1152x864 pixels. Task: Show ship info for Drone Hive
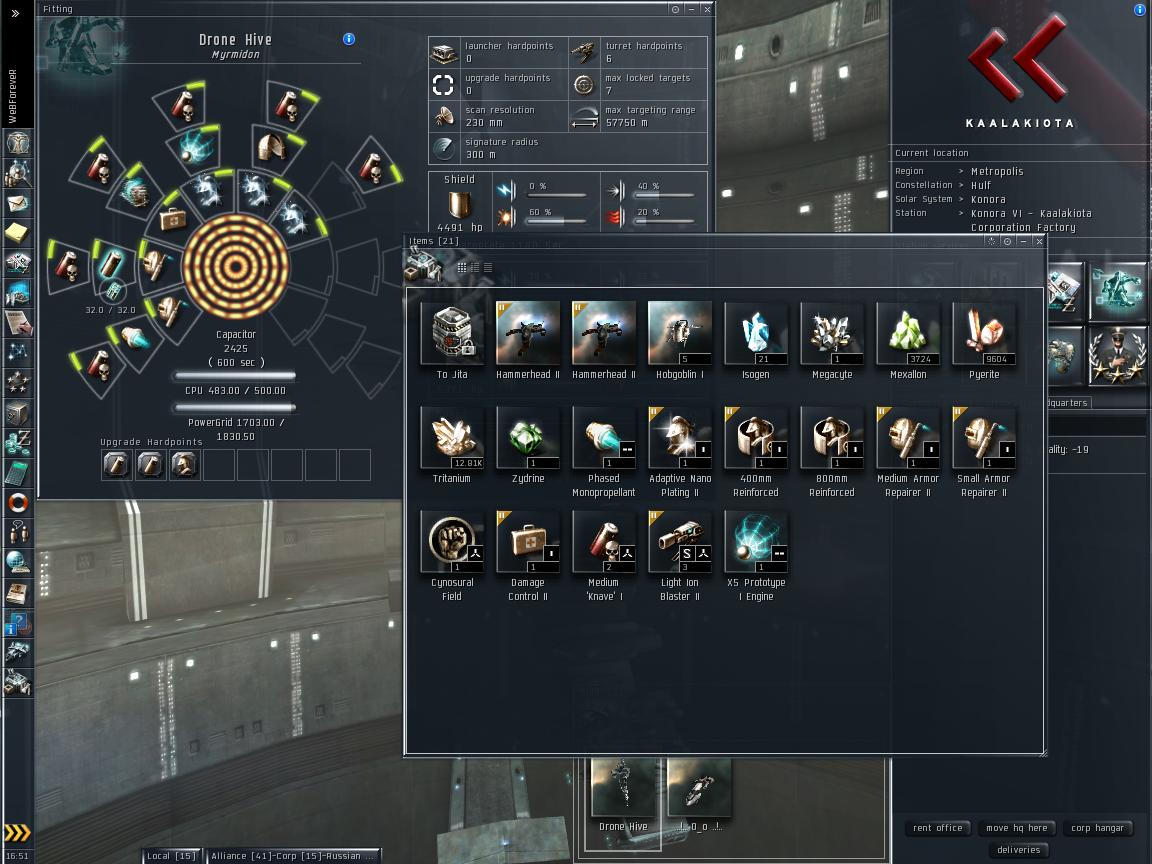click(x=349, y=39)
